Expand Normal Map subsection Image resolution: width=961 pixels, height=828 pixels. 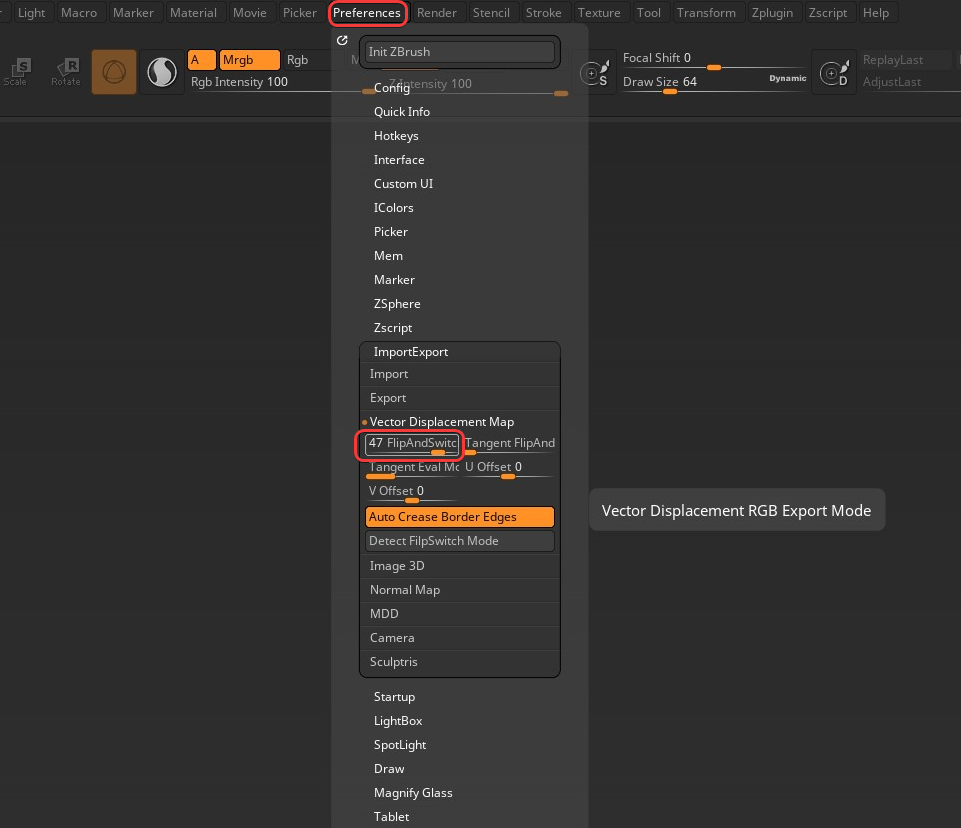[405, 590]
